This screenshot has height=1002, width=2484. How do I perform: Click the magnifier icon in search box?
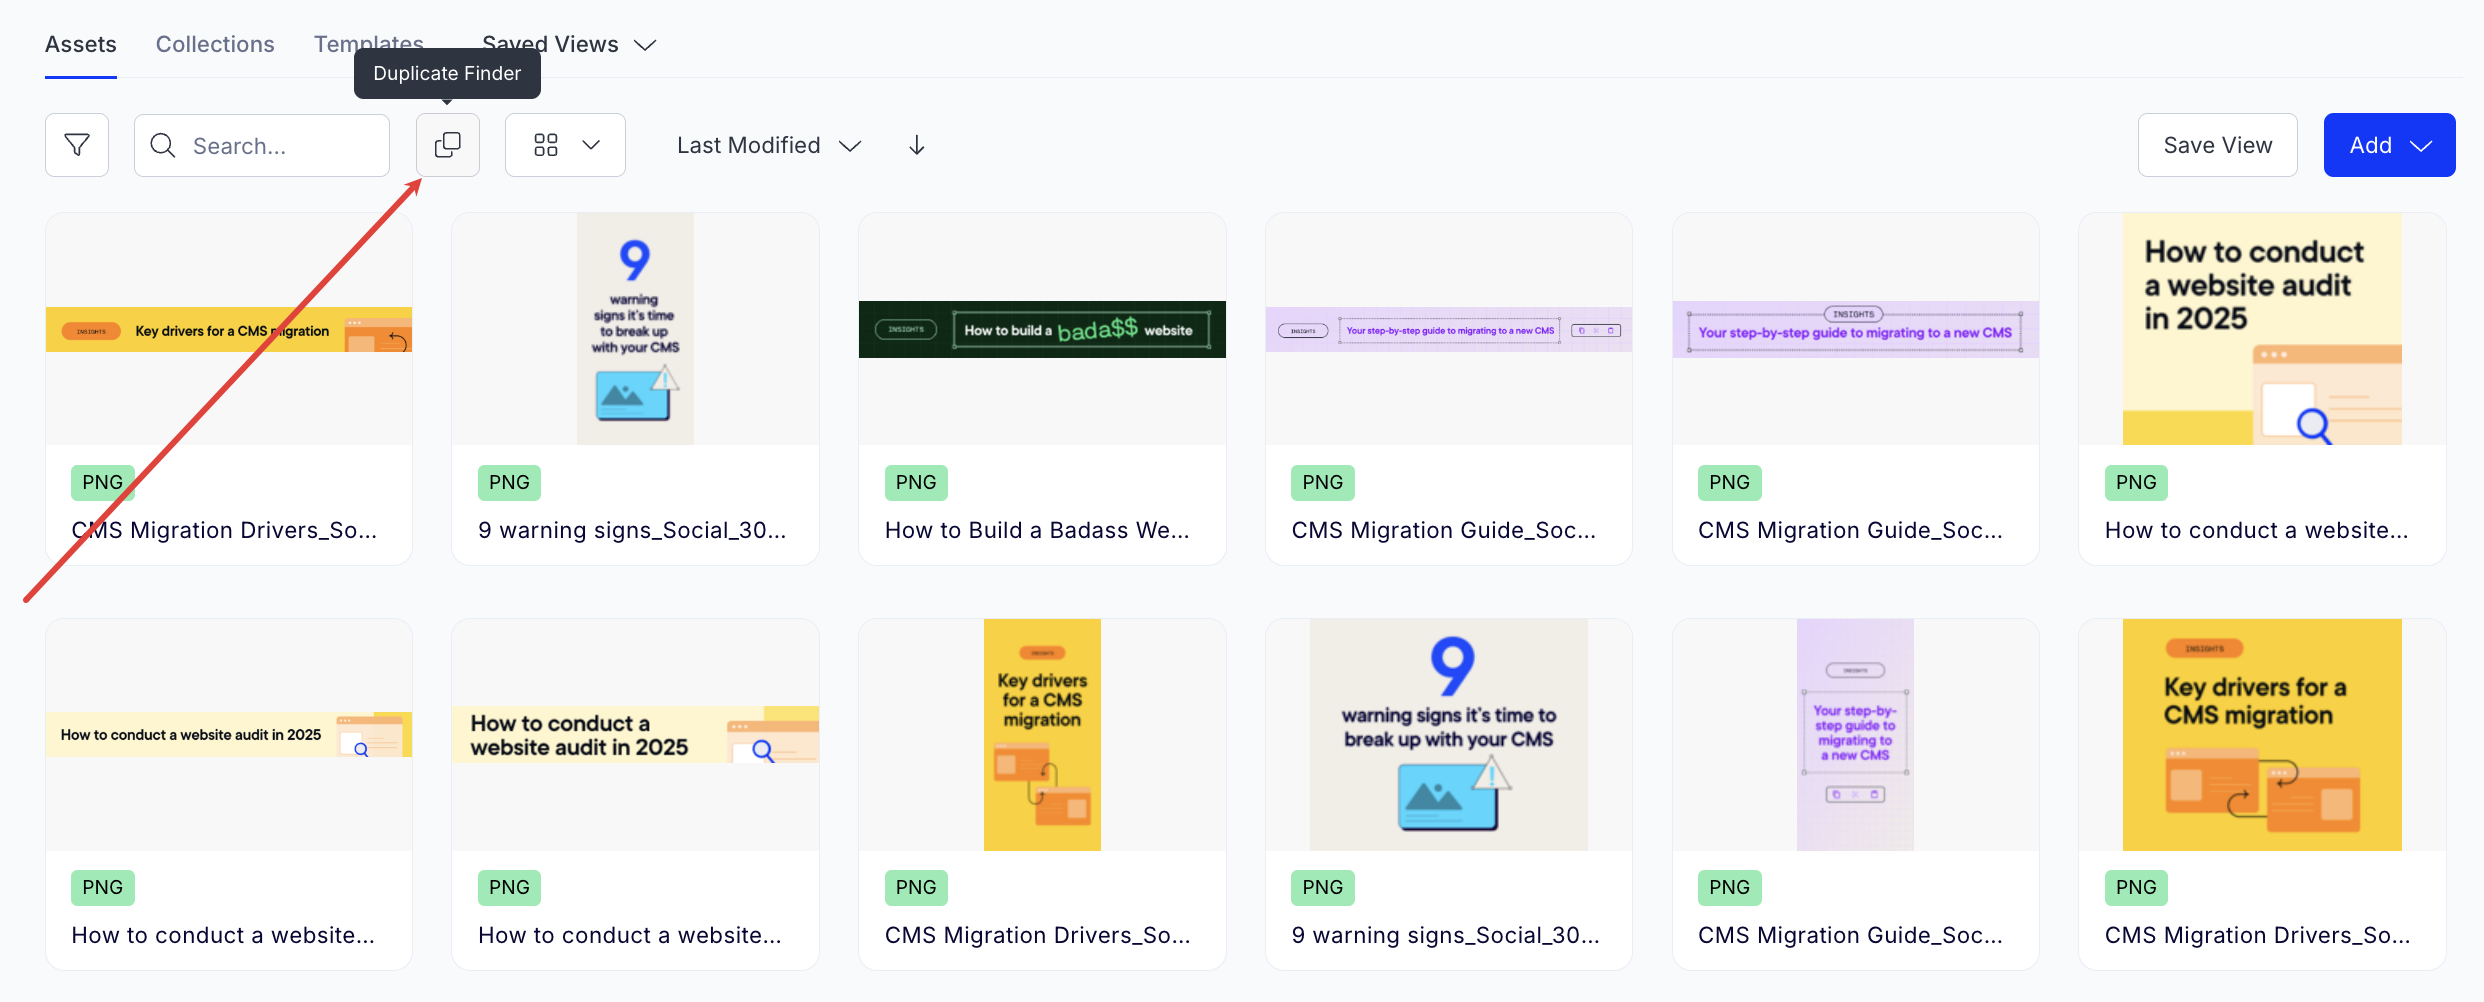[163, 146]
